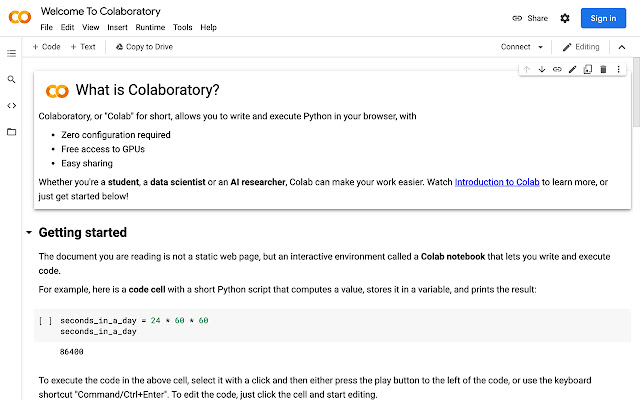Image resolution: width=640 pixels, height=400 pixels.
Task: Add a new Code cell
Action: click(x=46, y=47)
